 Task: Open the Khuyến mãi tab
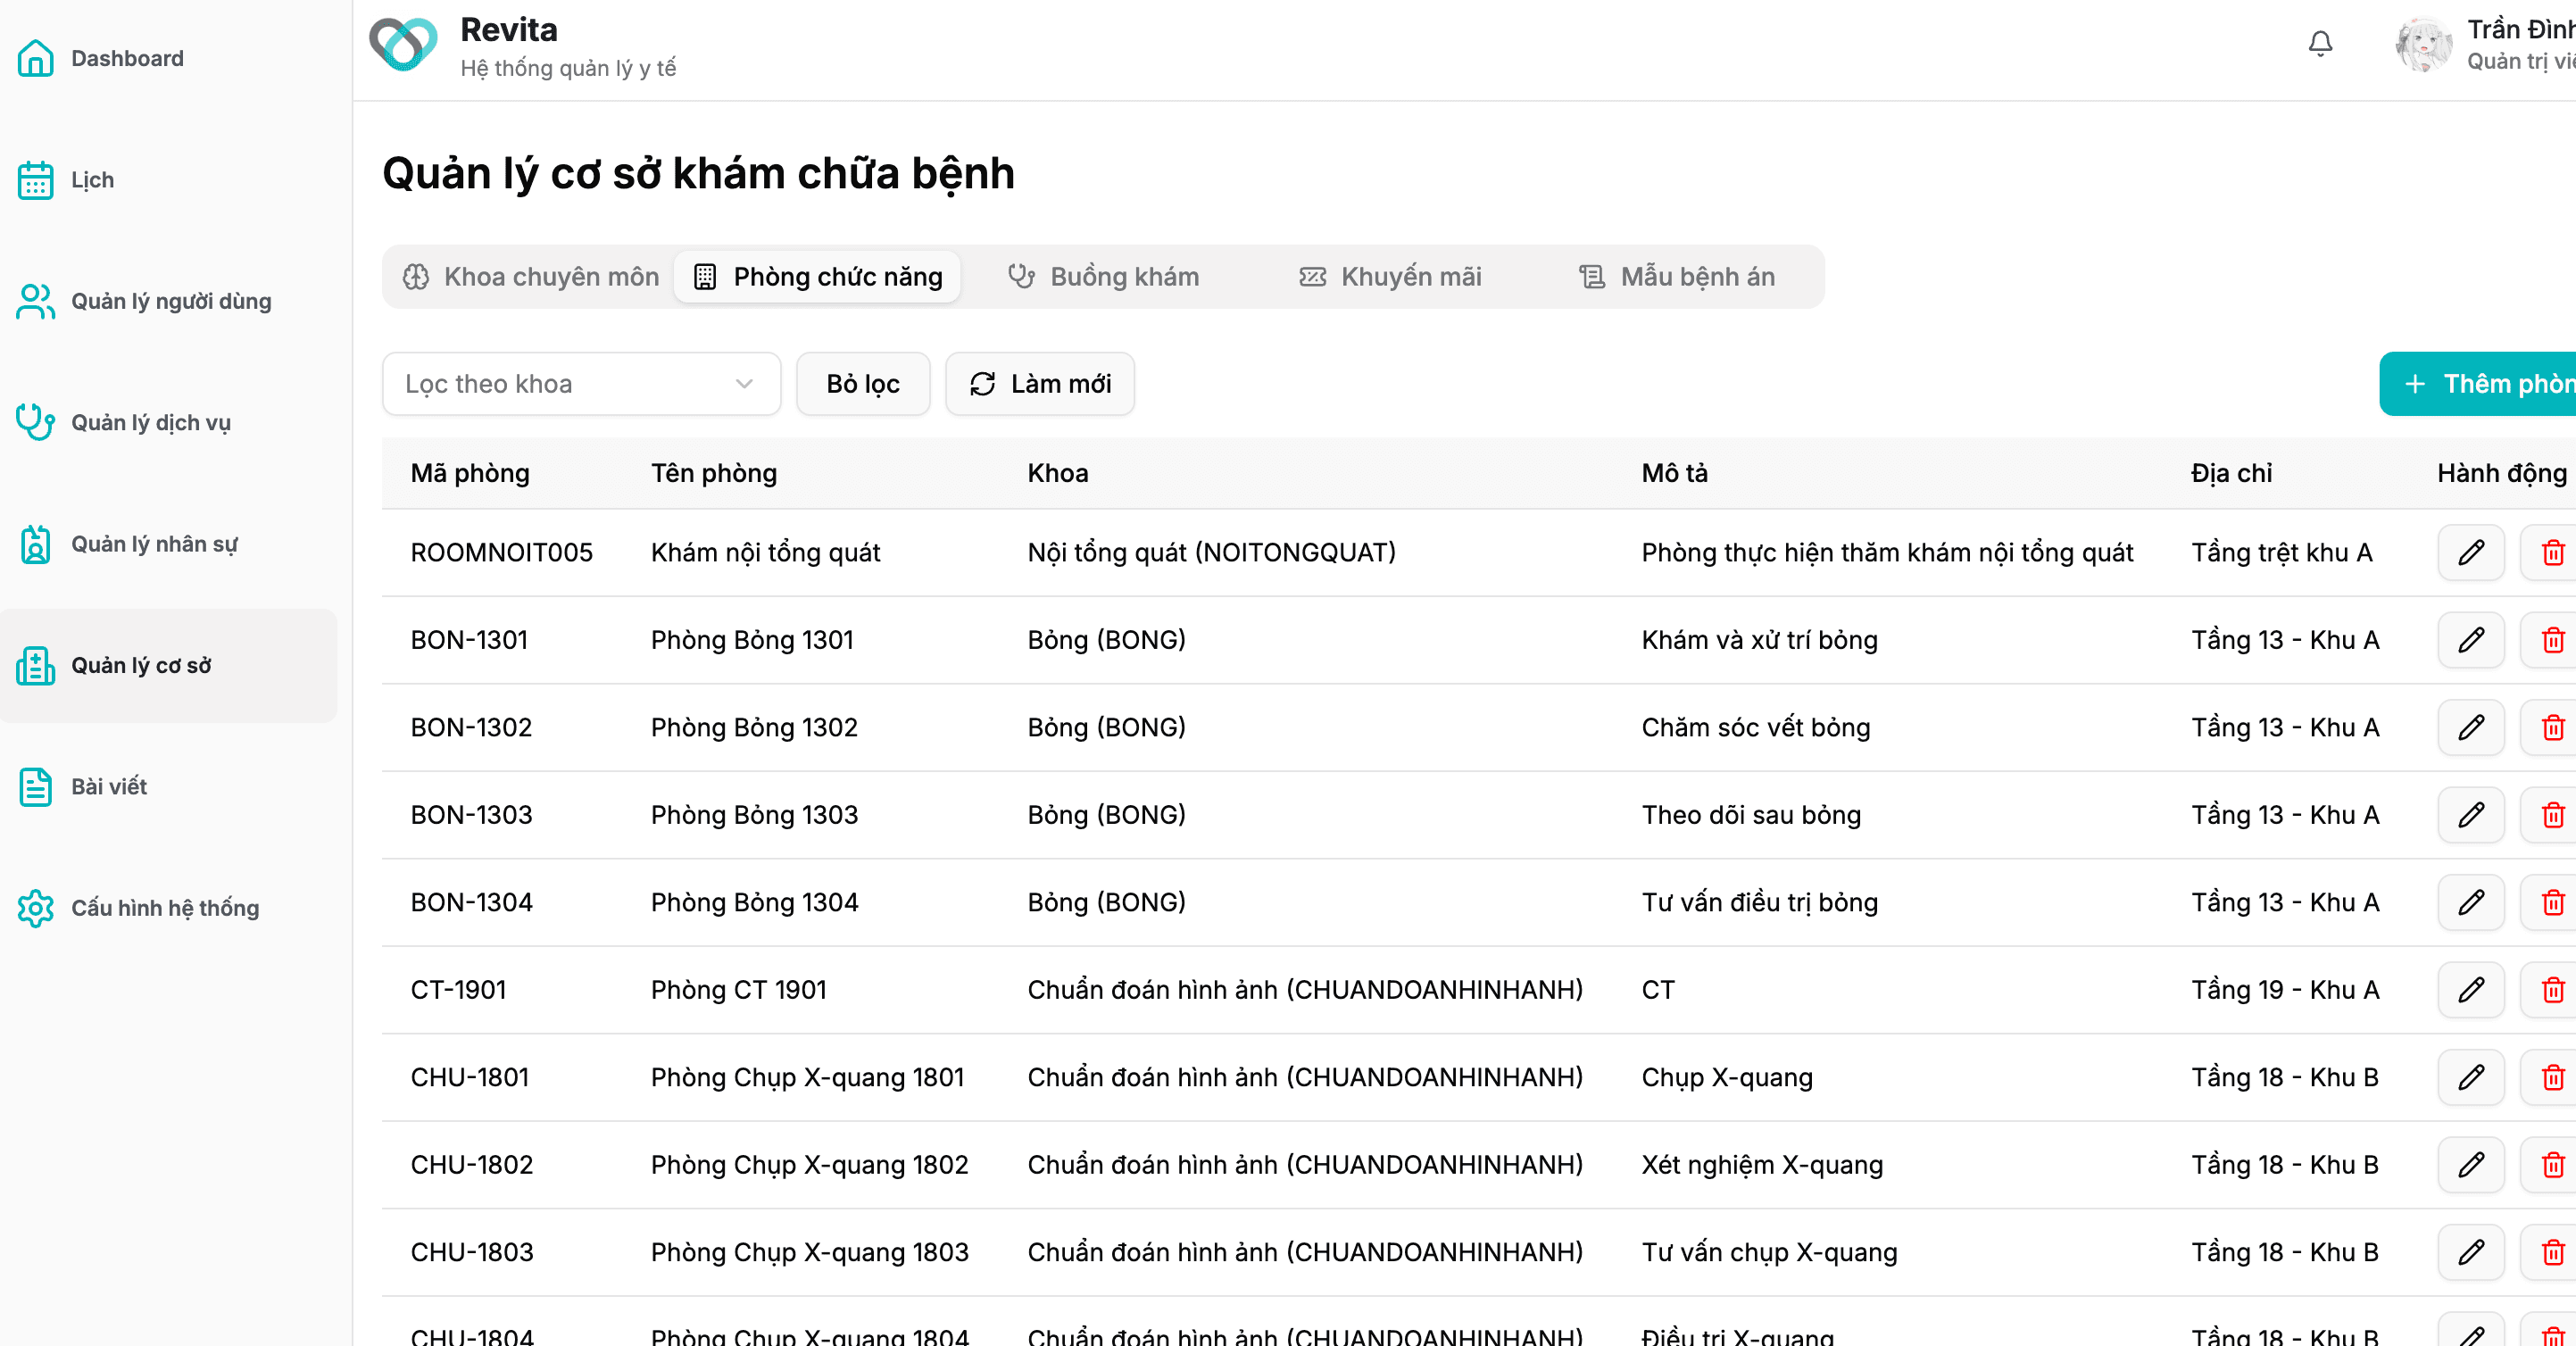coord(1390,277)
